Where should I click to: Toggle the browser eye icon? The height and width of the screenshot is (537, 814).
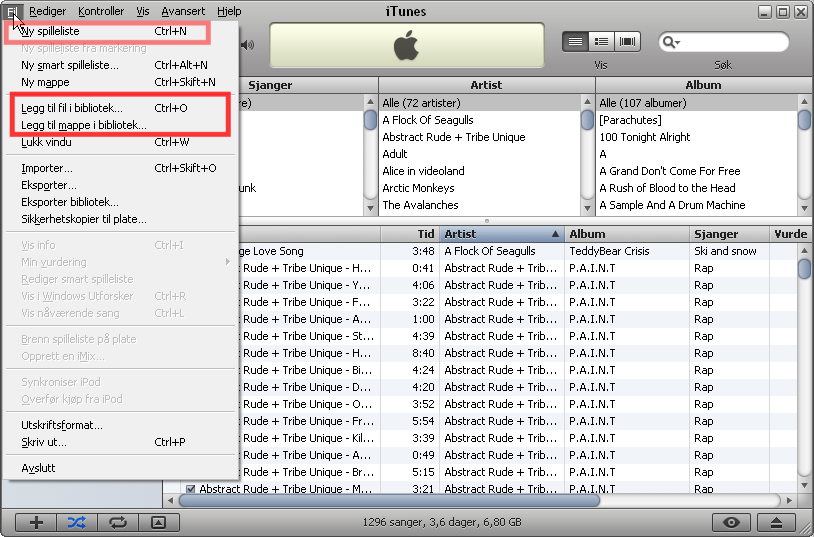[731, 522]
